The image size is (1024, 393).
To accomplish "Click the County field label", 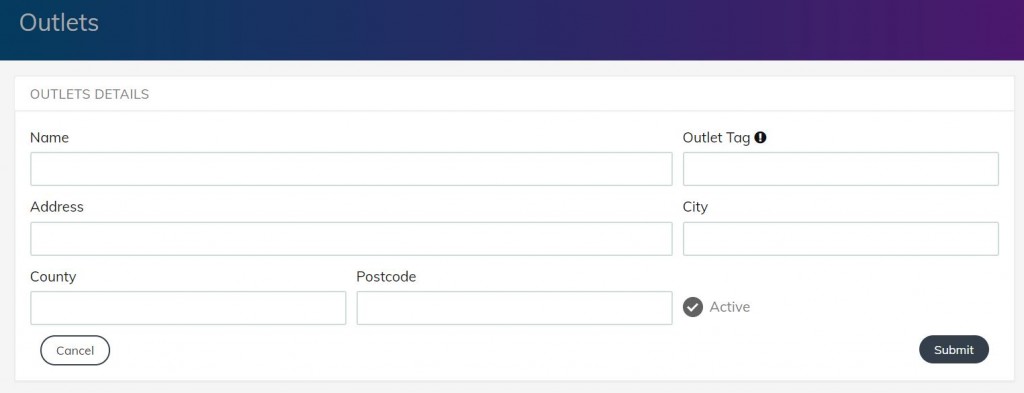I will 53,277.
